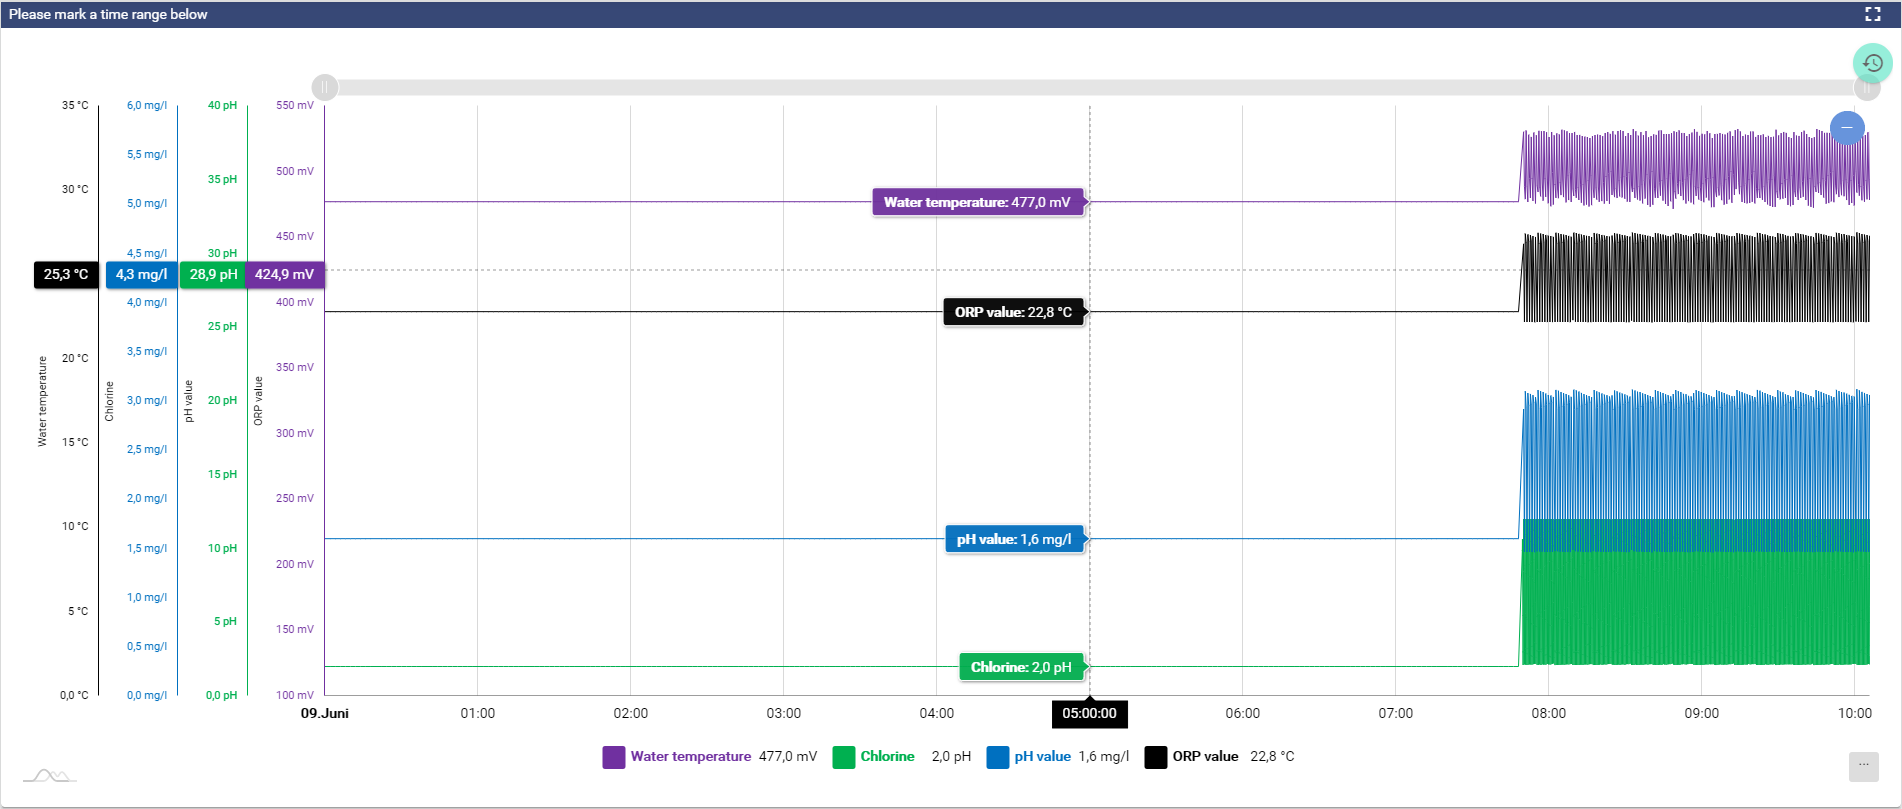Click the purple Water temperature legend swatch
1902x809 pixels.
(x=614, y=757)
